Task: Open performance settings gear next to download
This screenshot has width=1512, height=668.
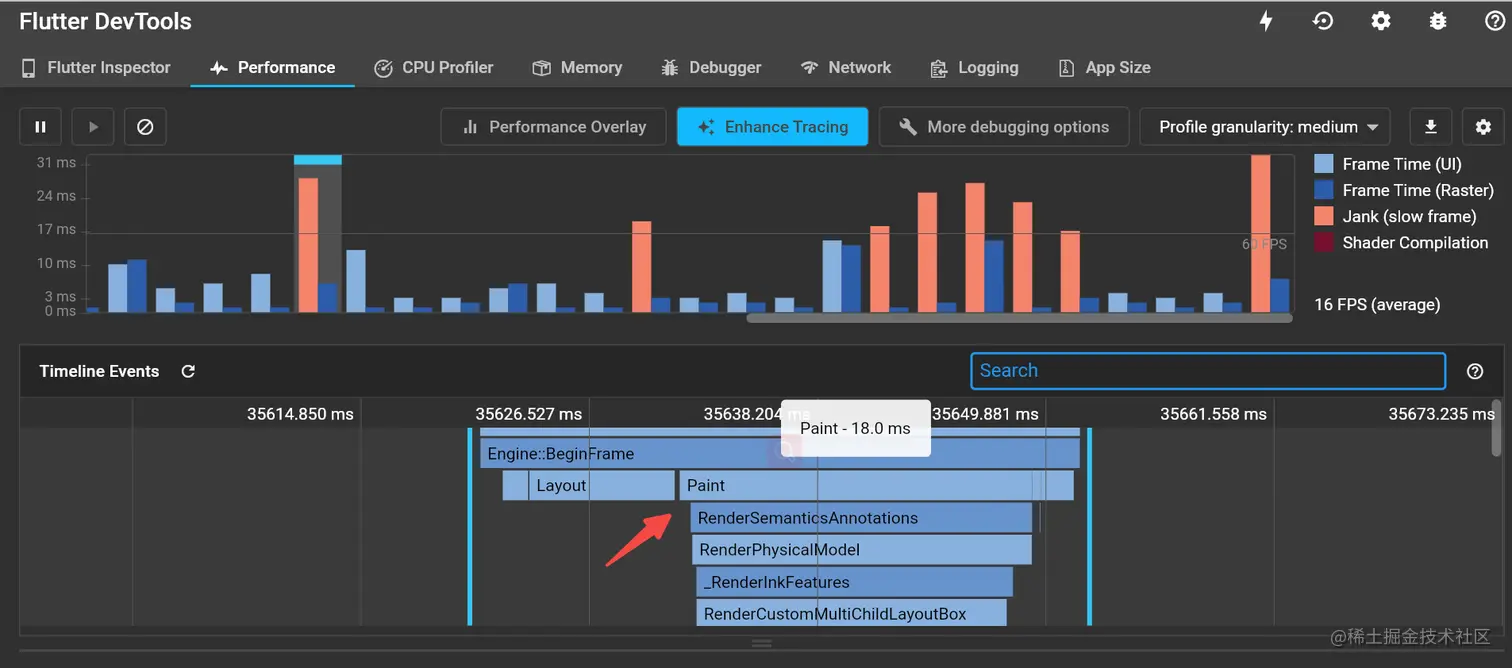Action: pos(1483,127)
